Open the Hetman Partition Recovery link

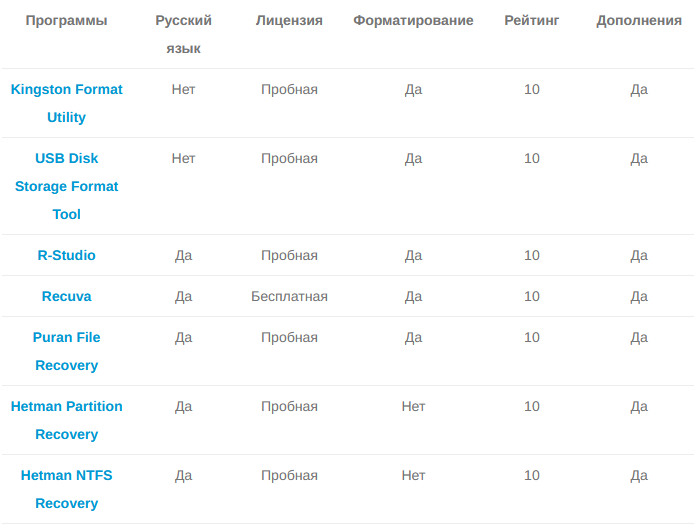tap(66, 420)
